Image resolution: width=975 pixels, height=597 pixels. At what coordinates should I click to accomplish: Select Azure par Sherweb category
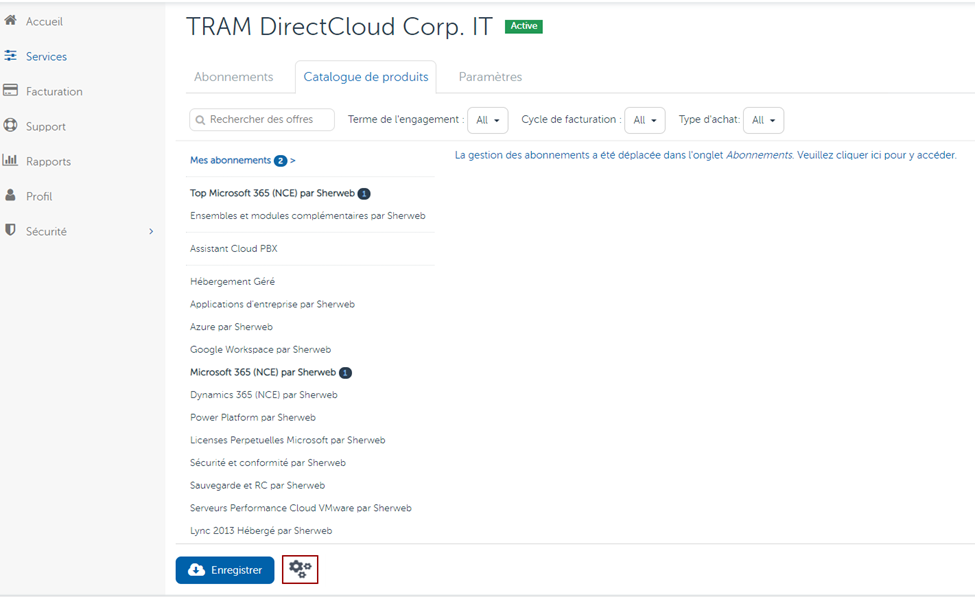pos(231,326)
